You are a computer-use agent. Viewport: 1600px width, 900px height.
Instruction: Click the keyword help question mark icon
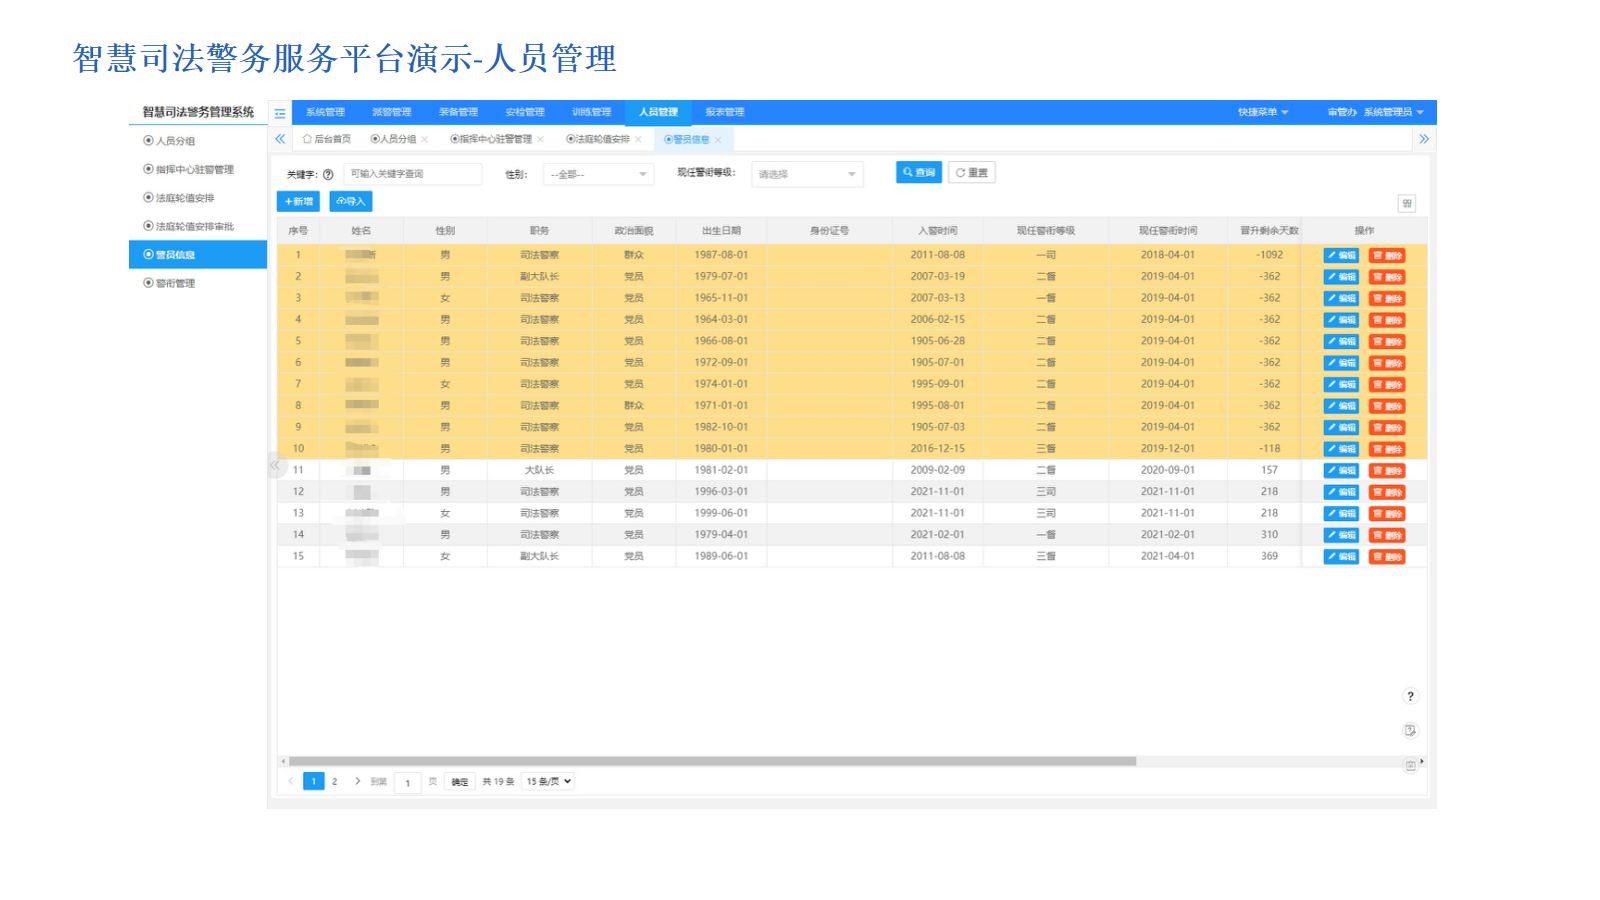pos(328,175)
